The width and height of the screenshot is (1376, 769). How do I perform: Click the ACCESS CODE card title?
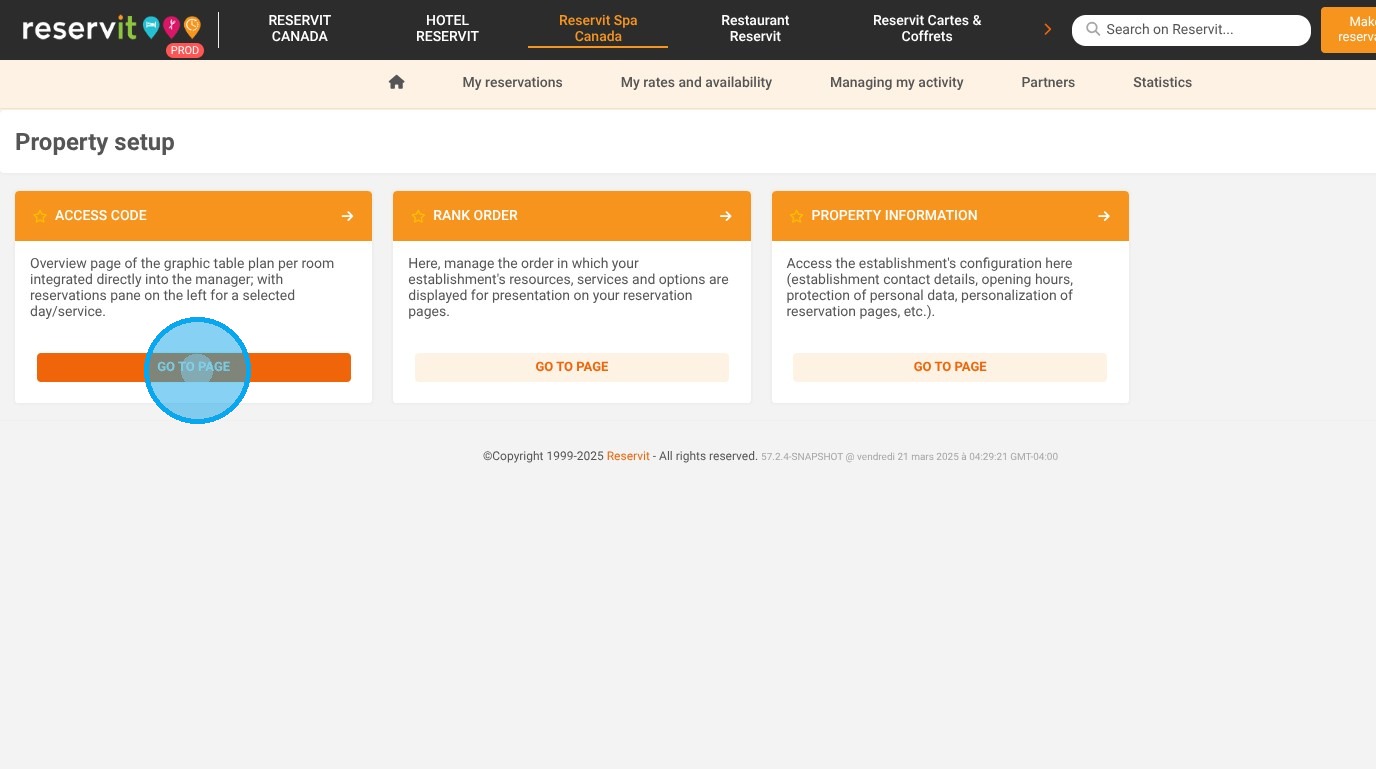[101, 215]
